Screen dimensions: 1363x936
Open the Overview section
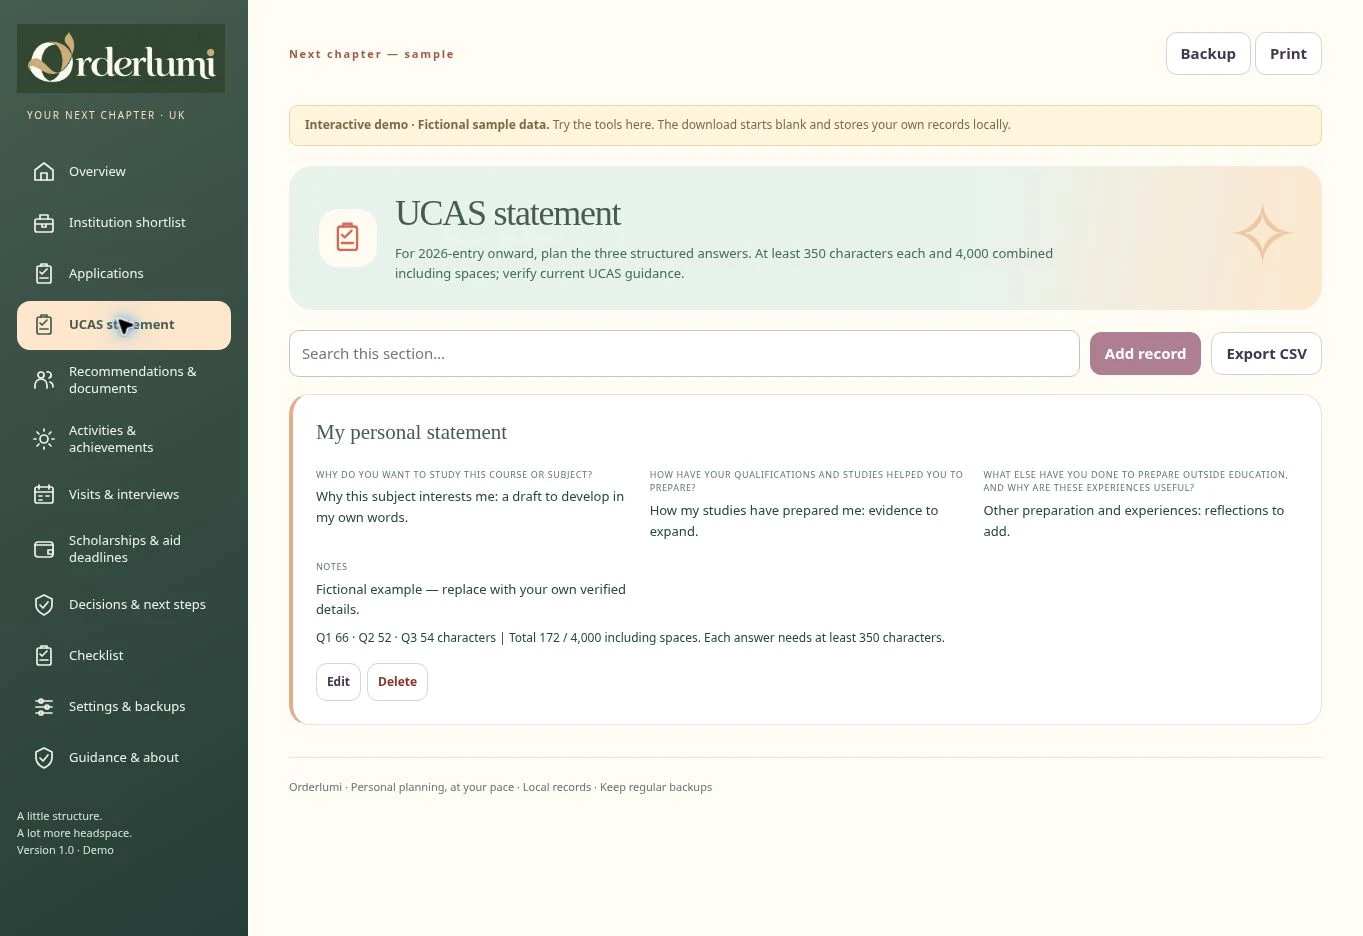(124, 172)
